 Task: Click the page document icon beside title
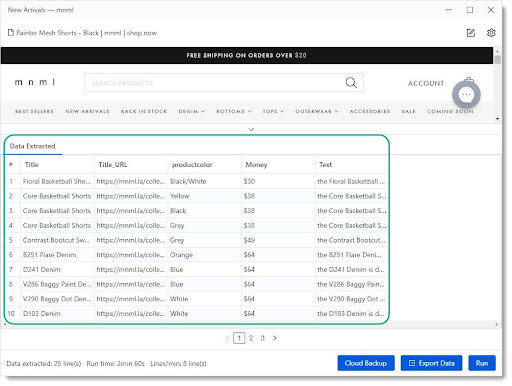point(11,33)
